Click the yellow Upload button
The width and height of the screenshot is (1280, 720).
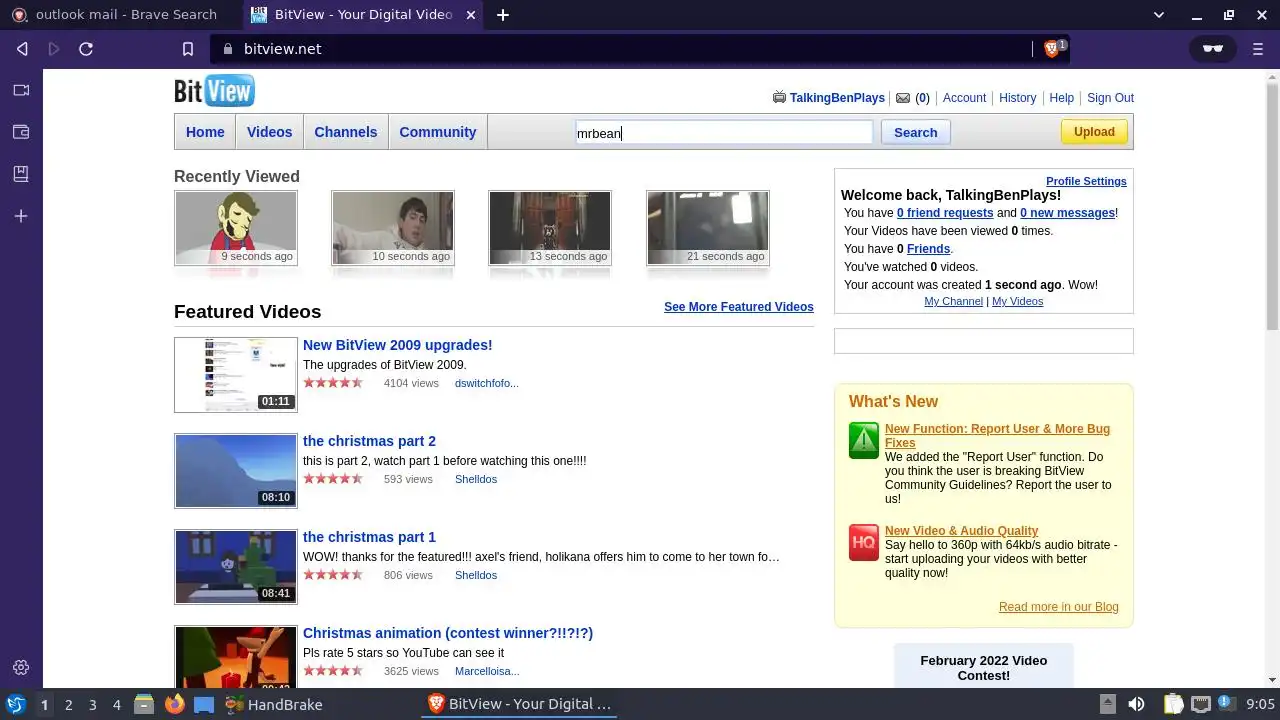[1094, 132]
